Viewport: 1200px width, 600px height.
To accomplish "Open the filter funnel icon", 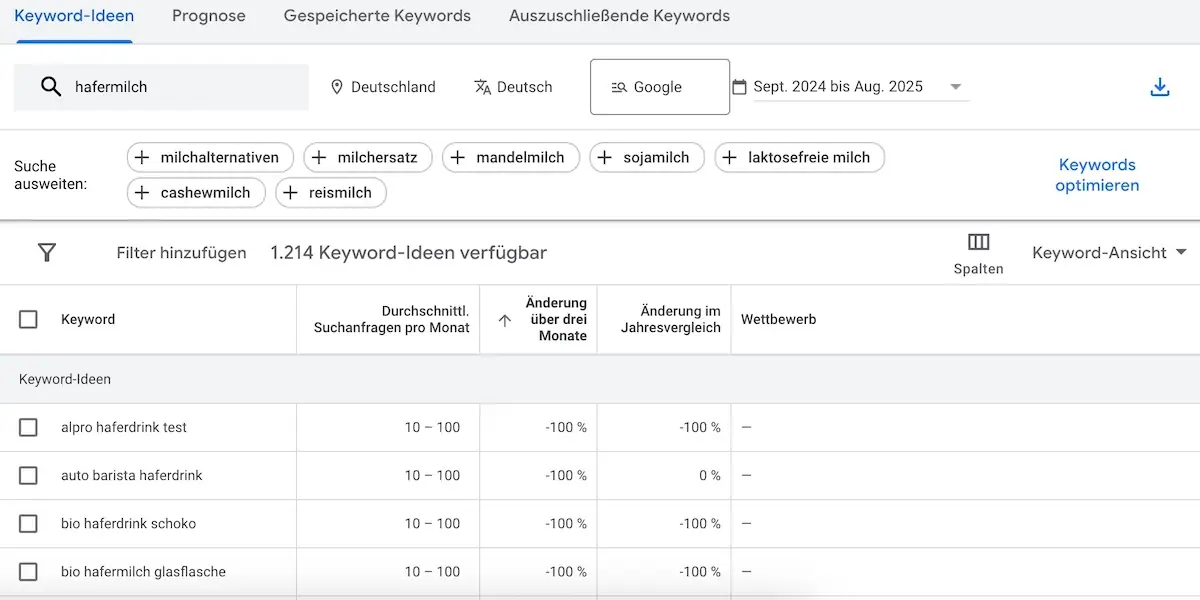I will coord(46,253).
